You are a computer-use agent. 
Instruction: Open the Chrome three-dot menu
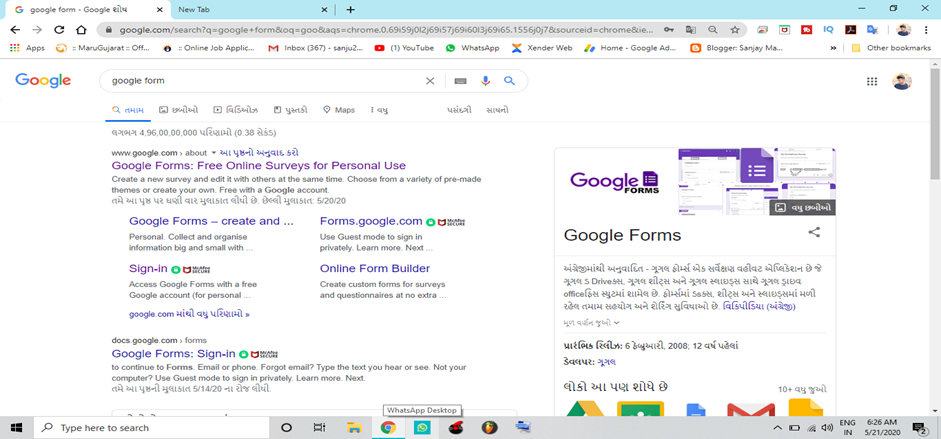(927, 30)
